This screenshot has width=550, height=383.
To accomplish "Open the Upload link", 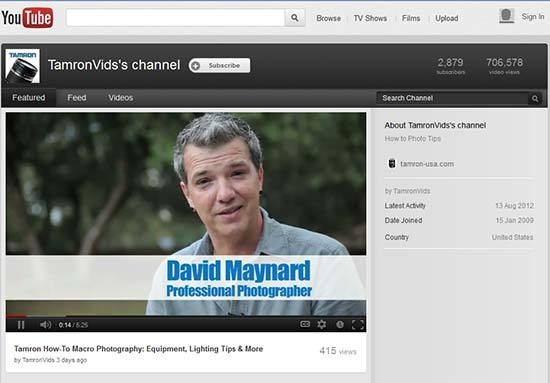I will 447,18.
